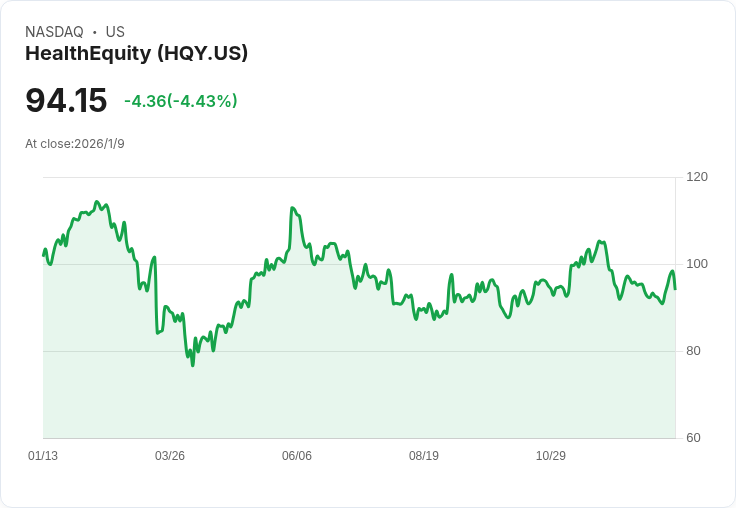The height and width of the screenshot is (508, 736).
Task: Click the NASDAQ exchange label
Action: click(54, 32)
